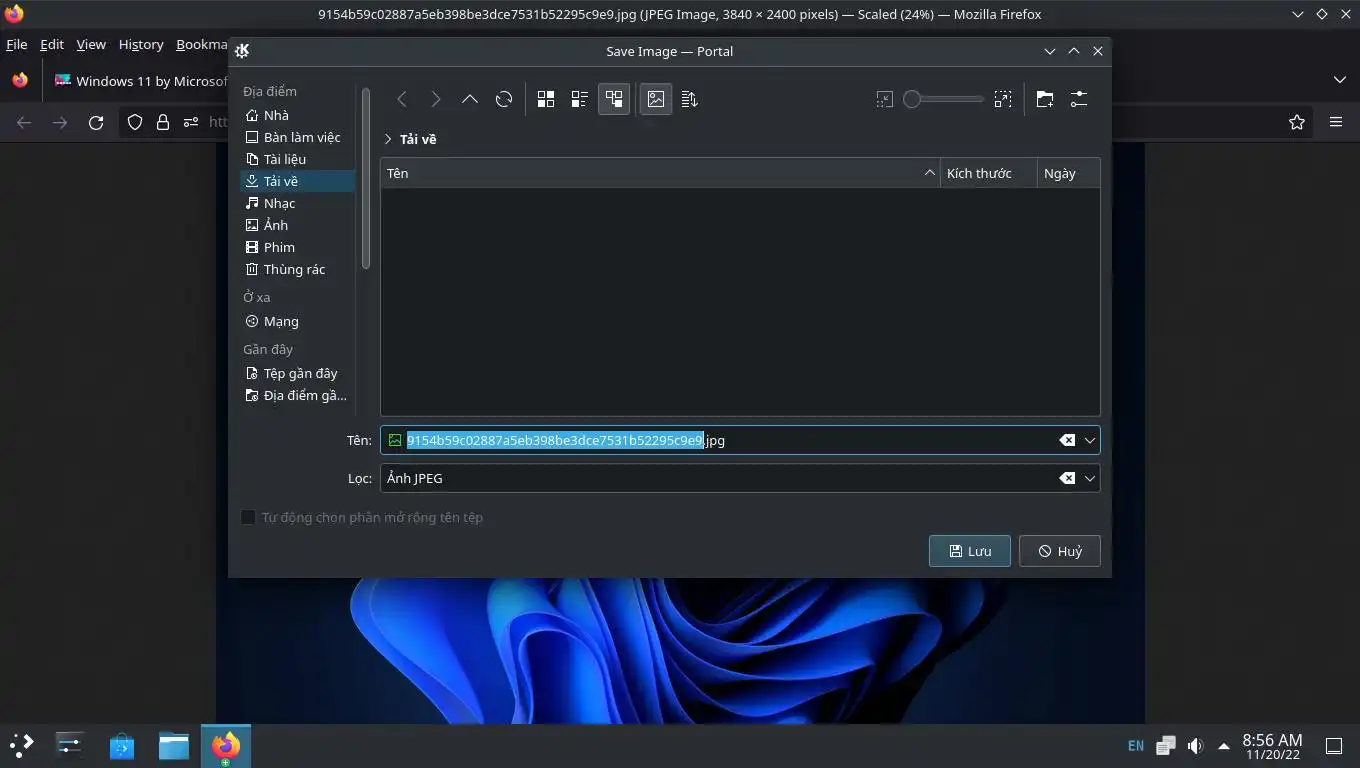The width and height of the screenshot is (1360, 768).
Task: Open Firefox File menu
Action: click(x=16, y=44)
